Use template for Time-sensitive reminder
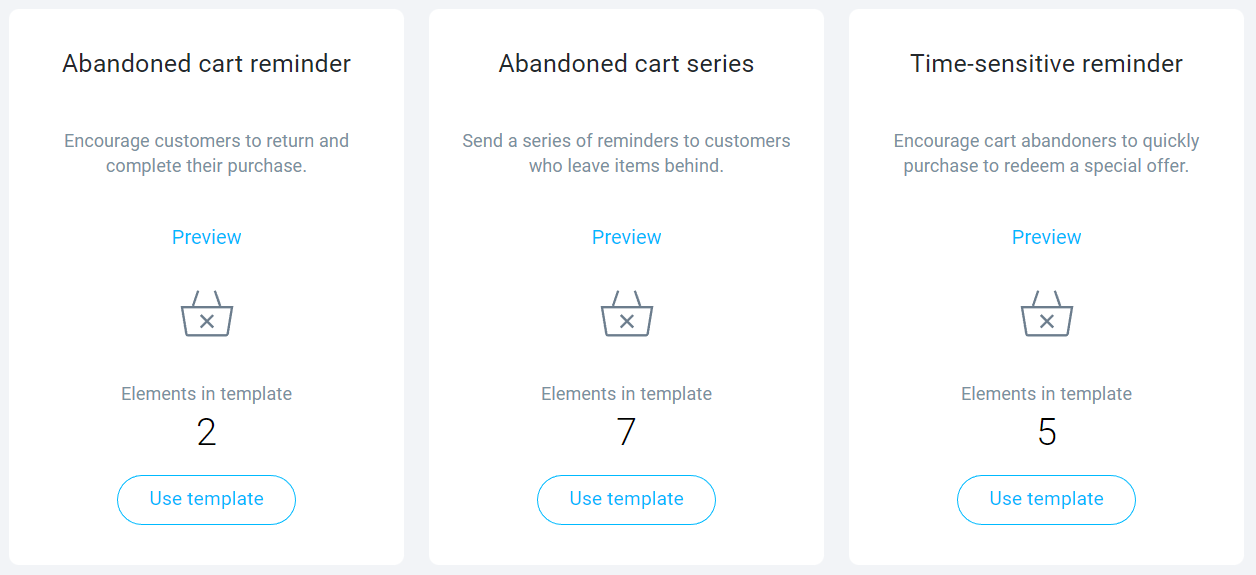The image size is (1256, 575). tap(1047, 500)
